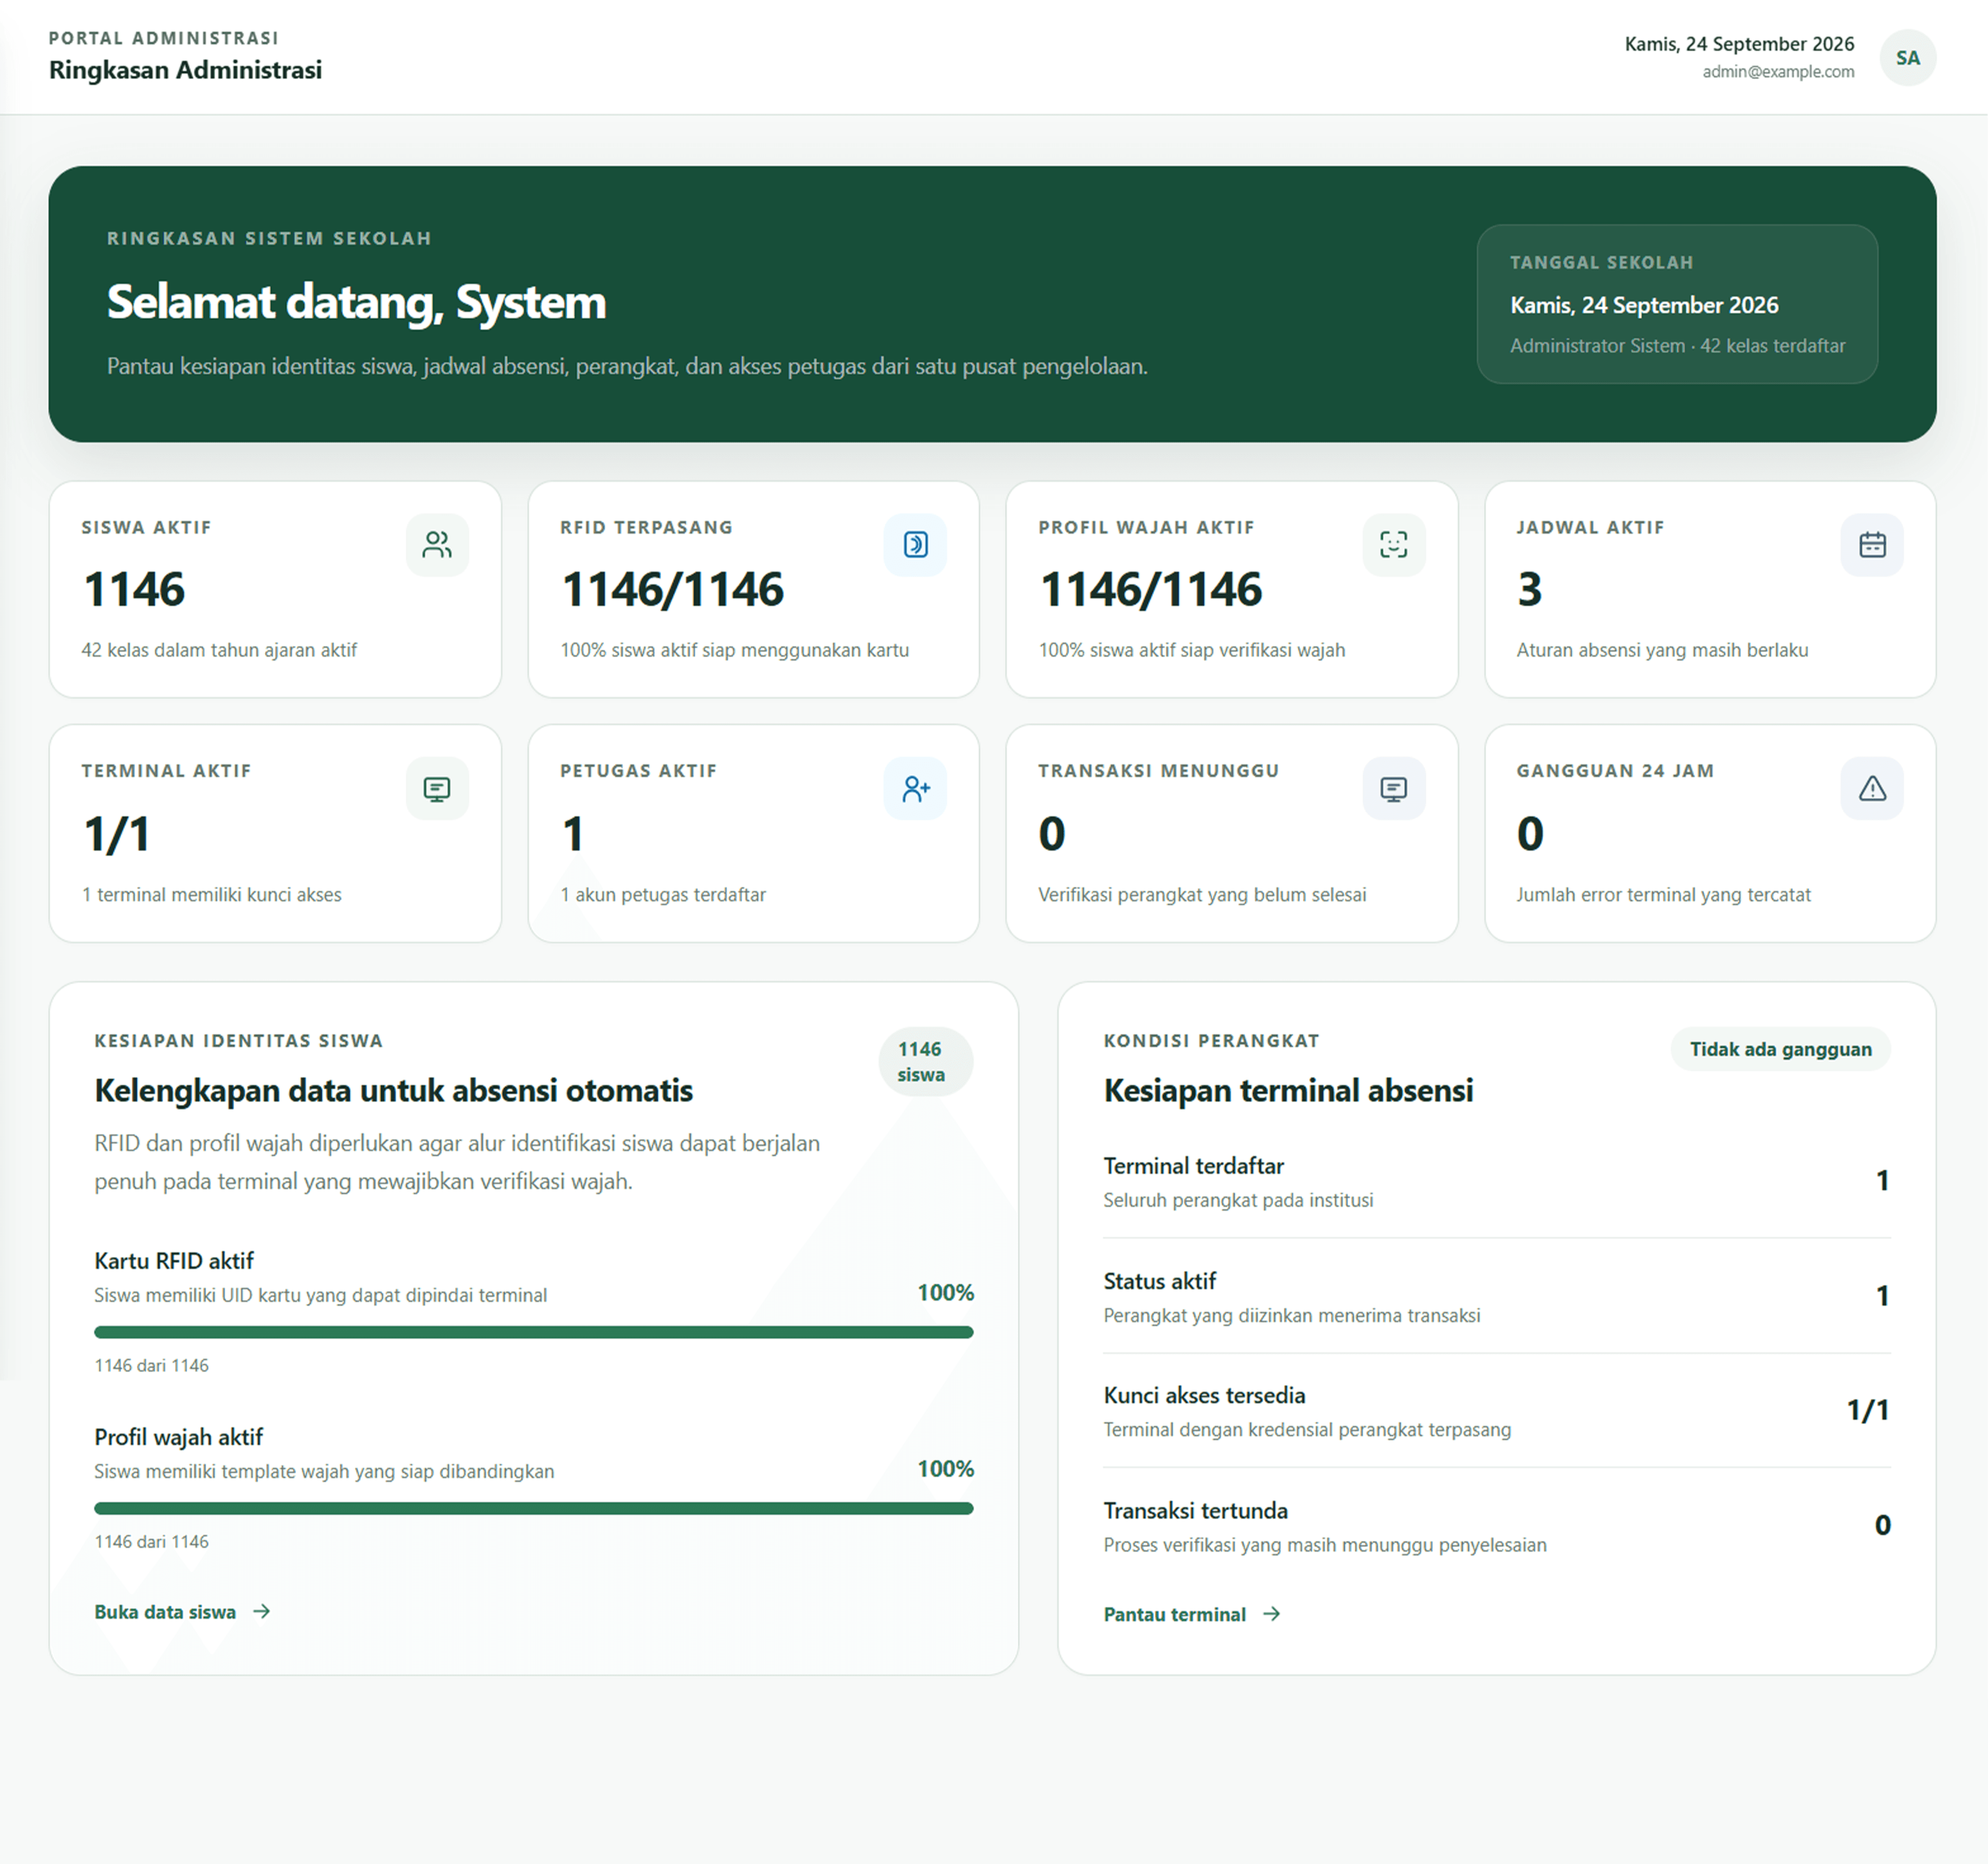The height and width of the screenshot is (1864, 1988).
Task: Open the Buka data siswa link
Action: (x=183, y=1611)
